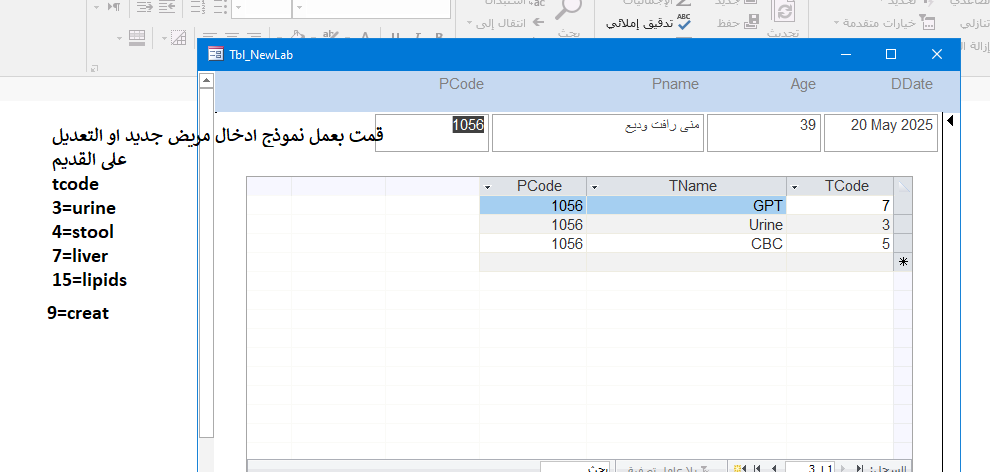Select the Urine cell in TName column
This screenshot has height=472, width=990.
pyautogui.click(x=686, y=225)
